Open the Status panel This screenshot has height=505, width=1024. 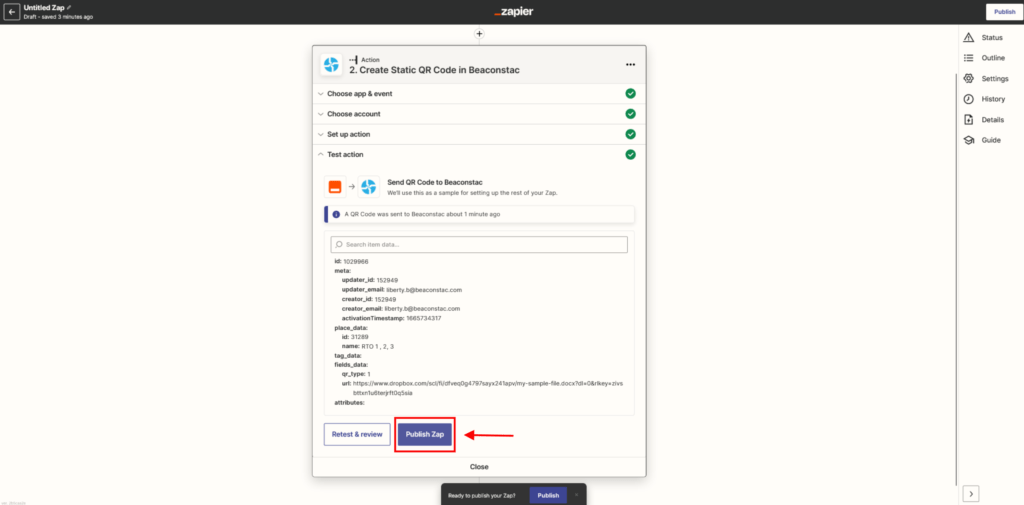pos(991,37)
